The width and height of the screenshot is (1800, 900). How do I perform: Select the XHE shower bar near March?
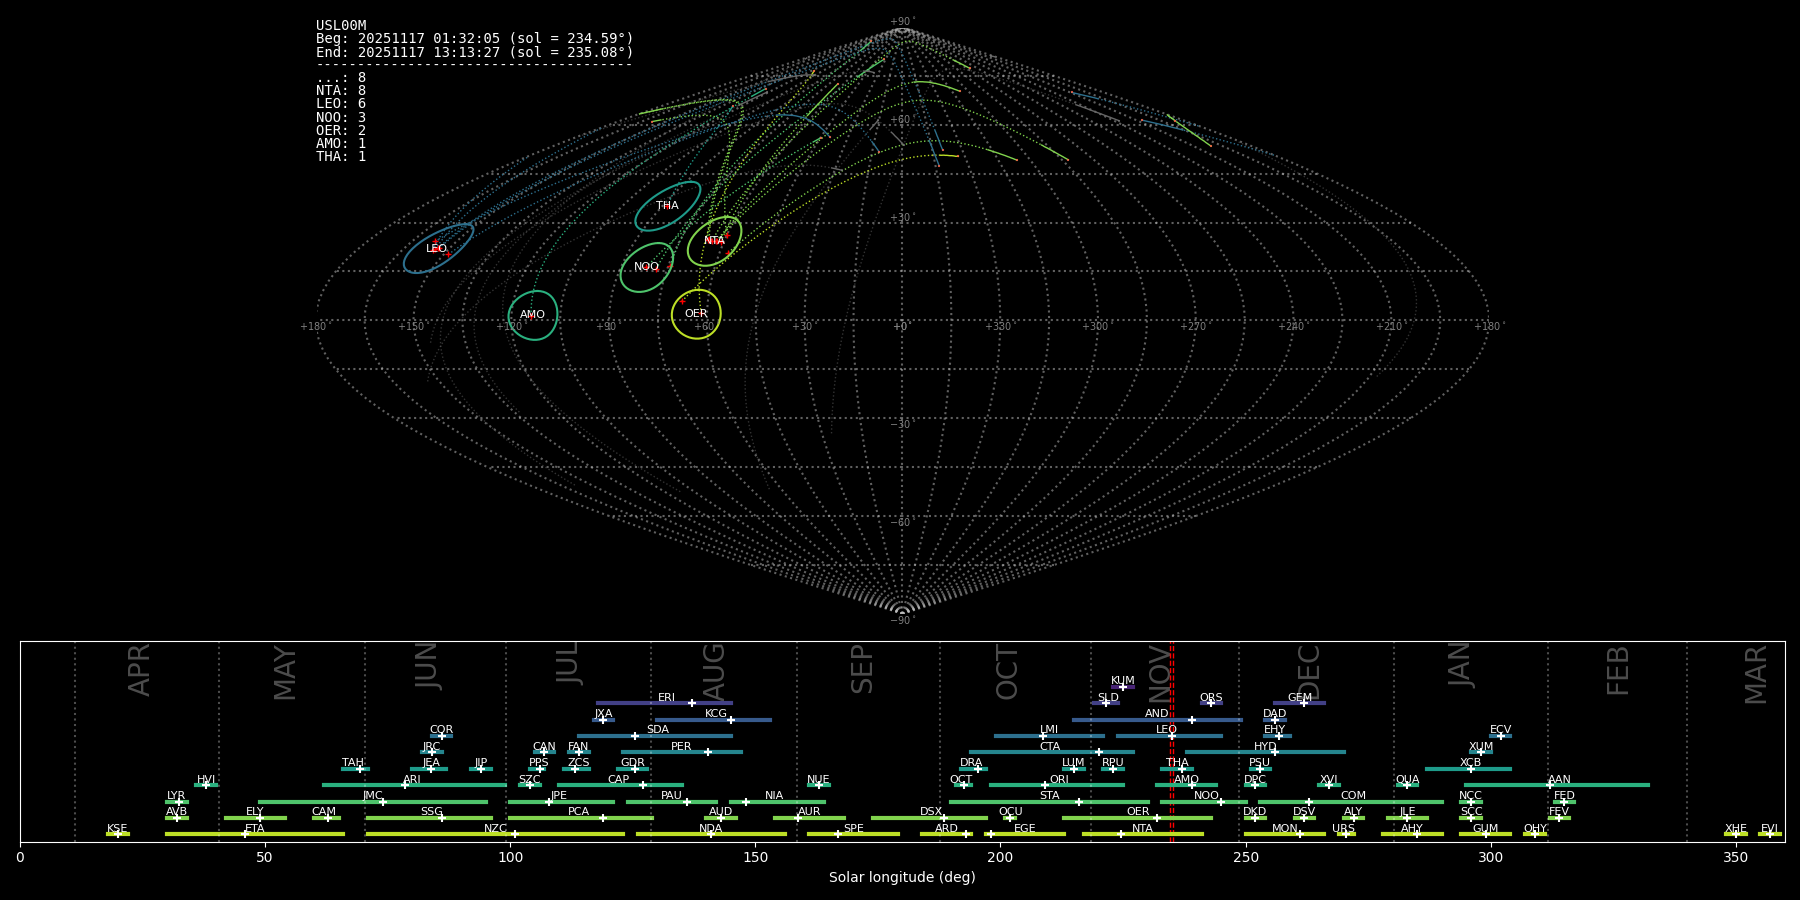(x=1735, y=834)
